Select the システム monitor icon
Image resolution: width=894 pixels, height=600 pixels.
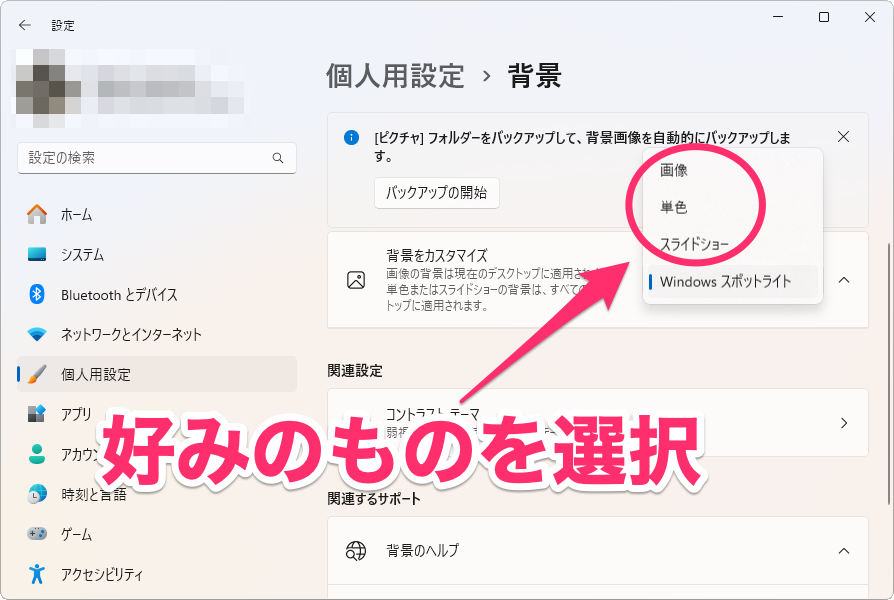click(37, 254)
